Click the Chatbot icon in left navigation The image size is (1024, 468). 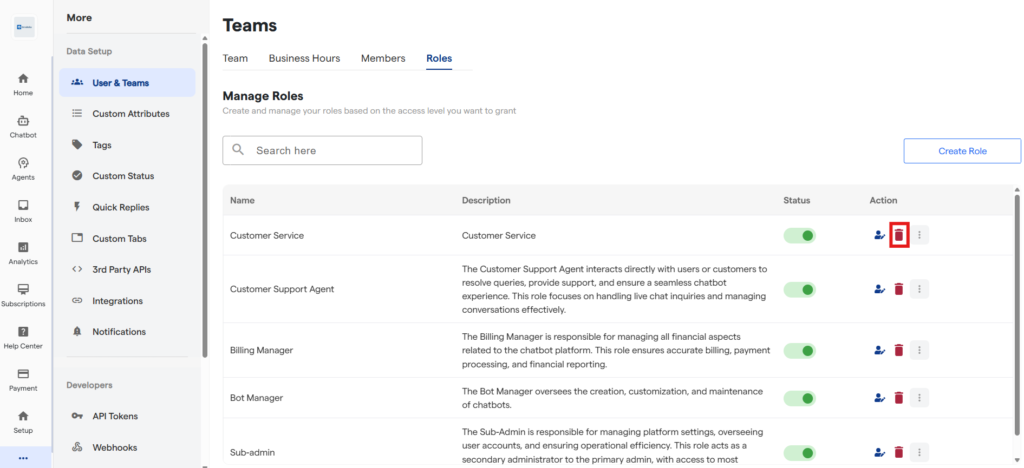[x=23, y=126]
